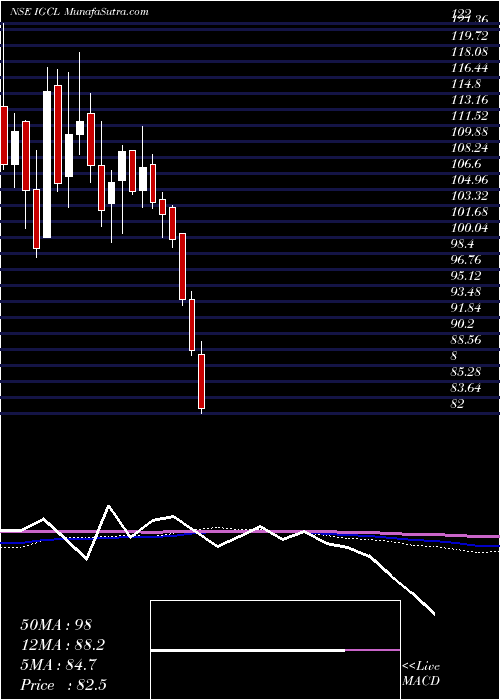Screen dimensions: 500x700
Task: Click the 95.12 price axis label
Action: click(x=466, y=276)
